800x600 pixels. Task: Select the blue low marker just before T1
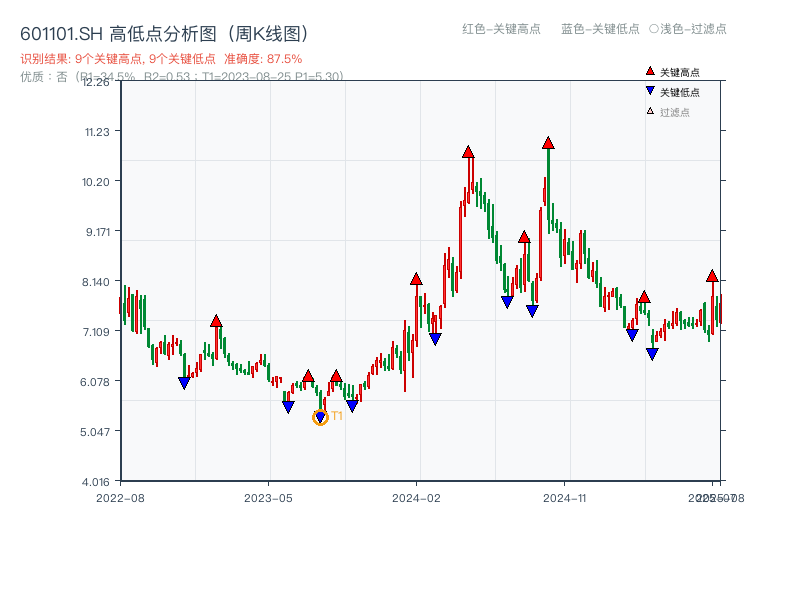tap(288, 407)
